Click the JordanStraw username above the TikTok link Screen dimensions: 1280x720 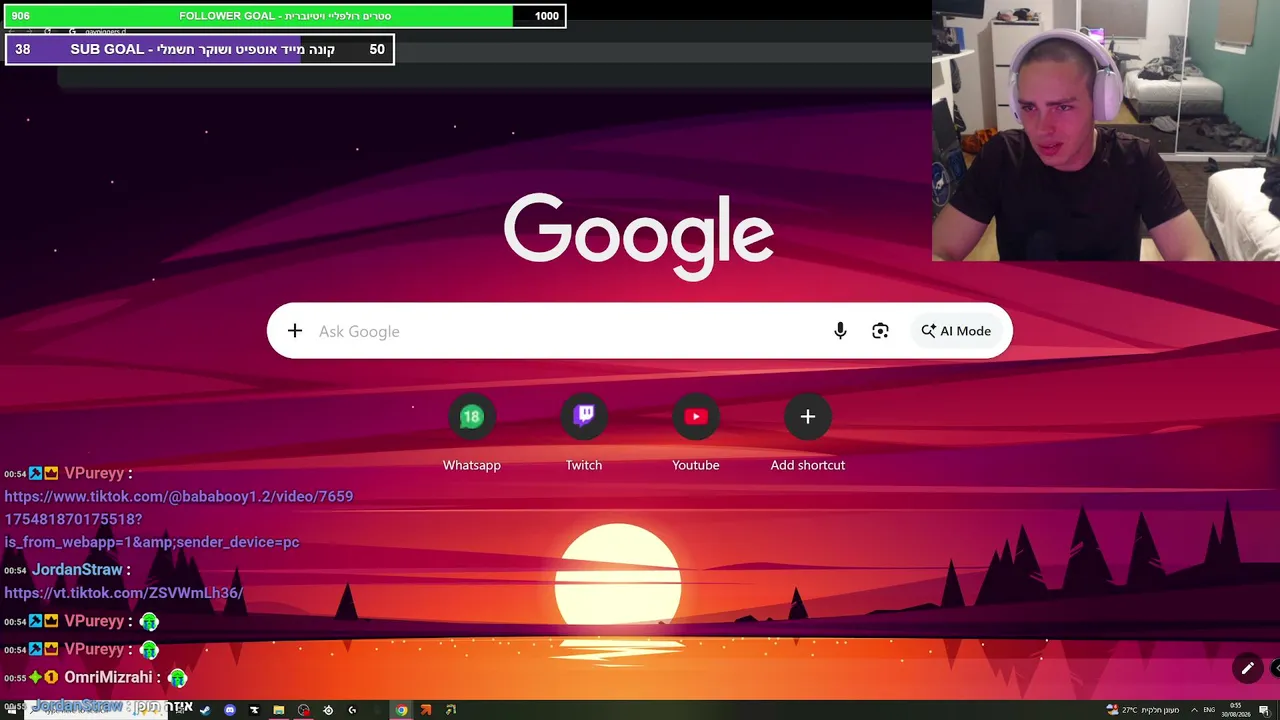[x=77, y=570]
